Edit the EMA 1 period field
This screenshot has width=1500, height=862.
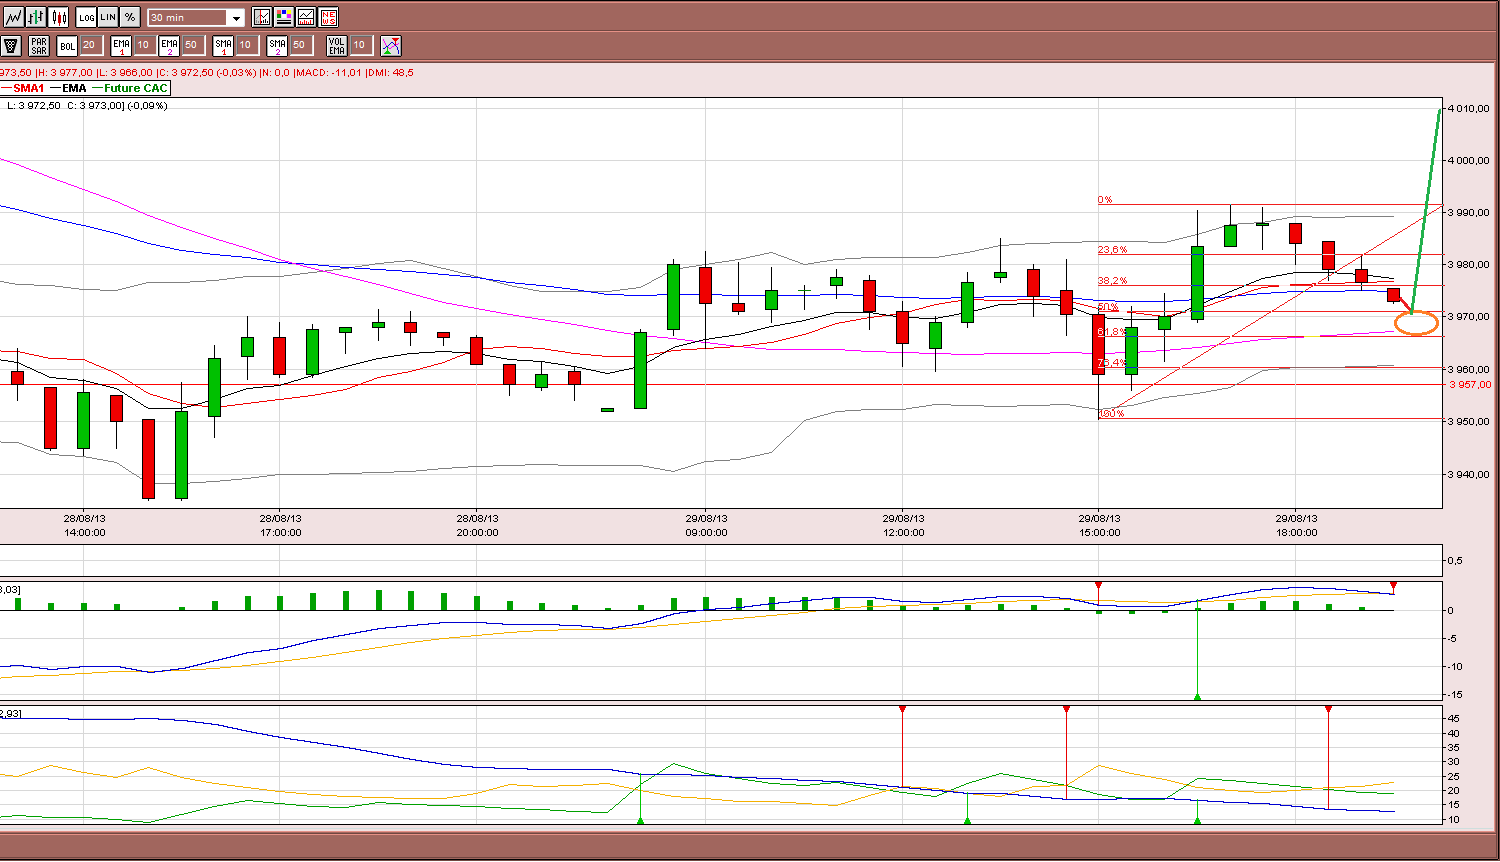tap(144, 45)
